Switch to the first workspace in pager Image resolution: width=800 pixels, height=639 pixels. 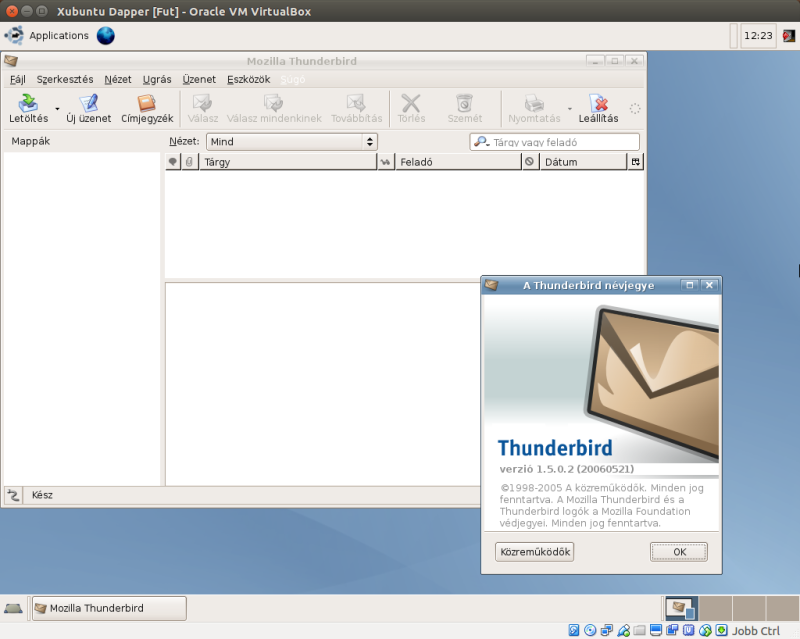pyautogui.click(x=681, y=608)
